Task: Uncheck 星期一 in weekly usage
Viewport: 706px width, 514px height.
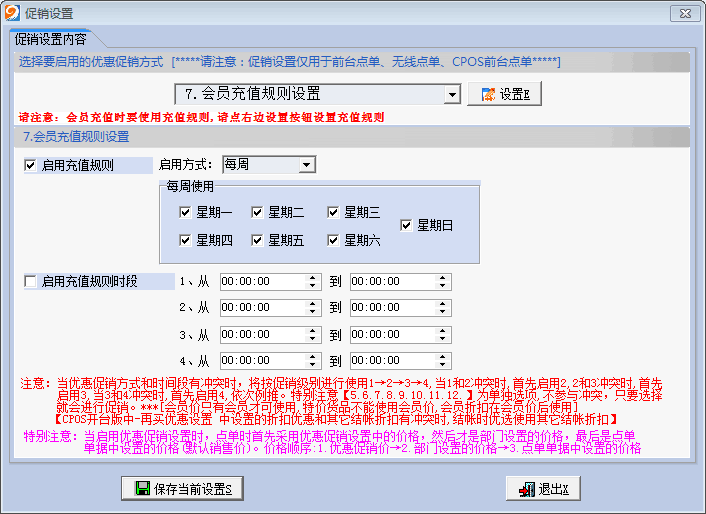Action: [185, 212]
